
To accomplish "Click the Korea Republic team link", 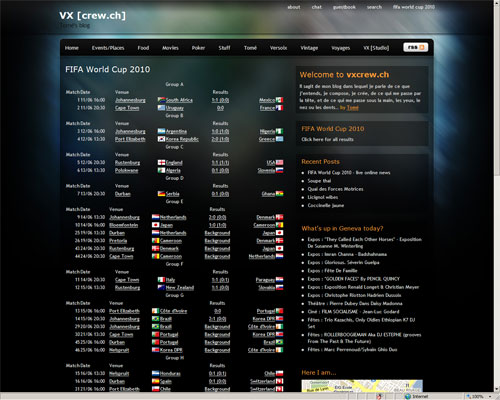I will click(182, 139).
